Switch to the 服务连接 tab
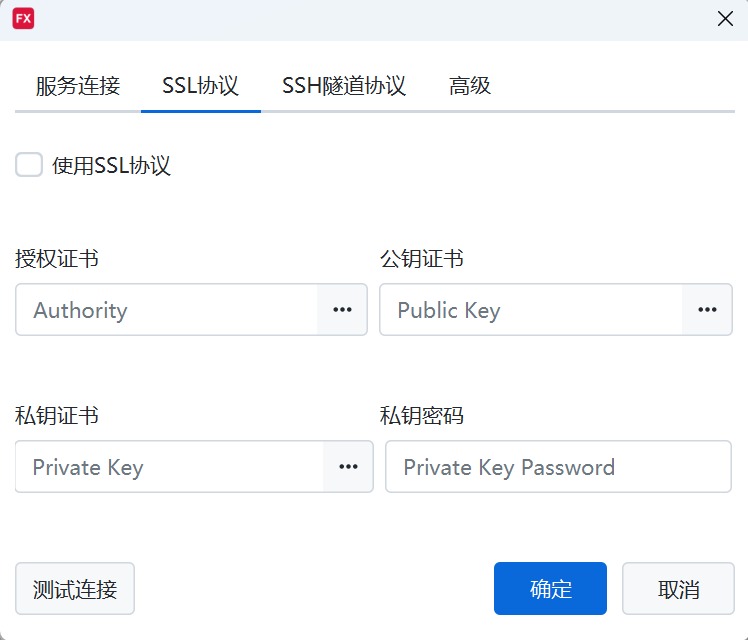 (78, 86)
